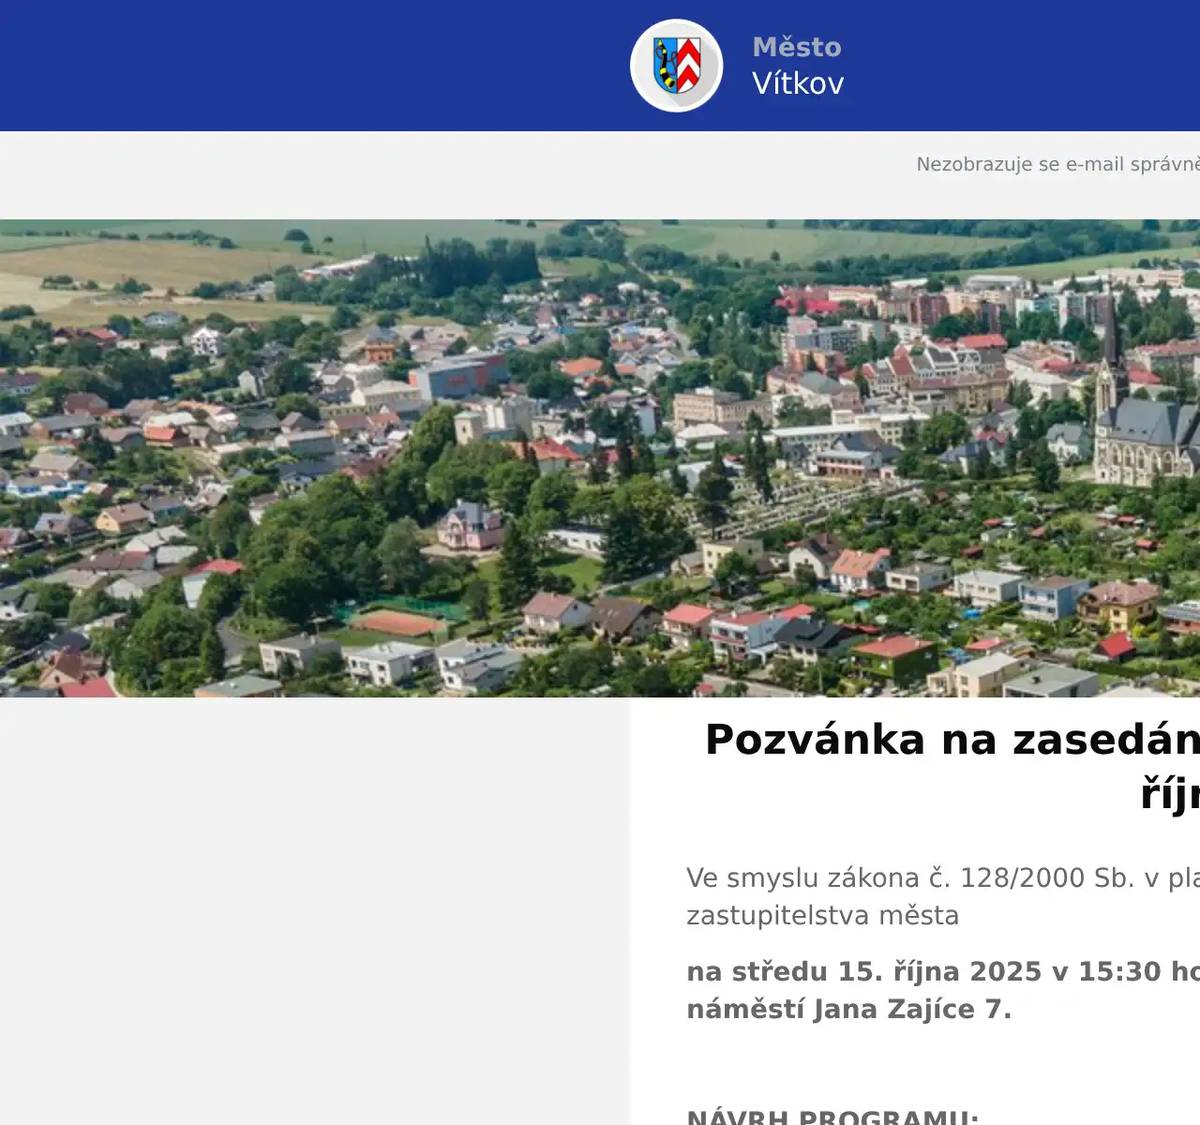Click the 'Město Vítkov' header title link

click(x=797, y=65)
